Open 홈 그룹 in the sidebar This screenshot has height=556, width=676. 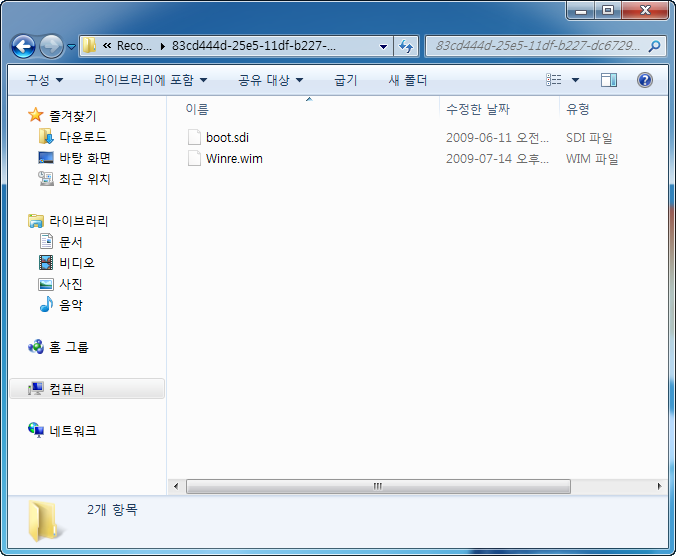[x=69, y=347]
